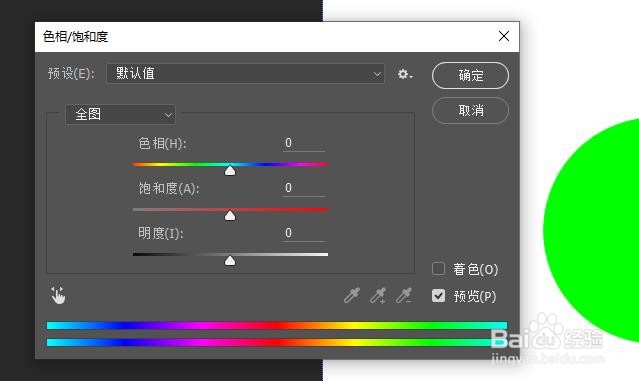This screenshot has height=381, width=639.
Task: Click the 饱和度(A) value field
Action: [304, 188]
